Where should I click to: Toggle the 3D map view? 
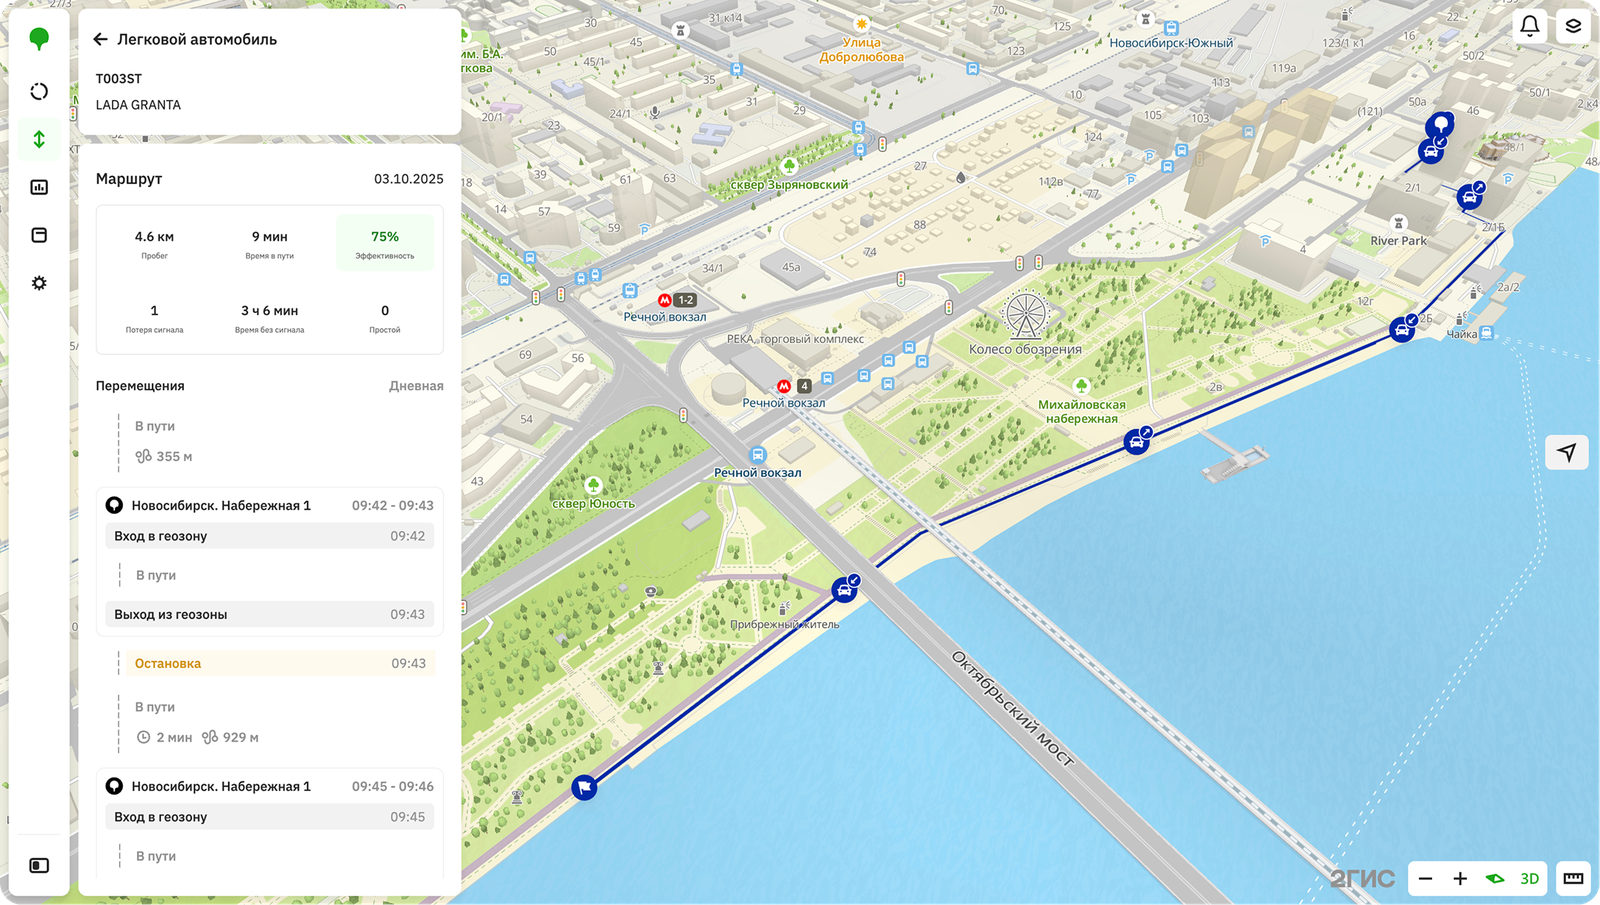[x=1529, y=879]
